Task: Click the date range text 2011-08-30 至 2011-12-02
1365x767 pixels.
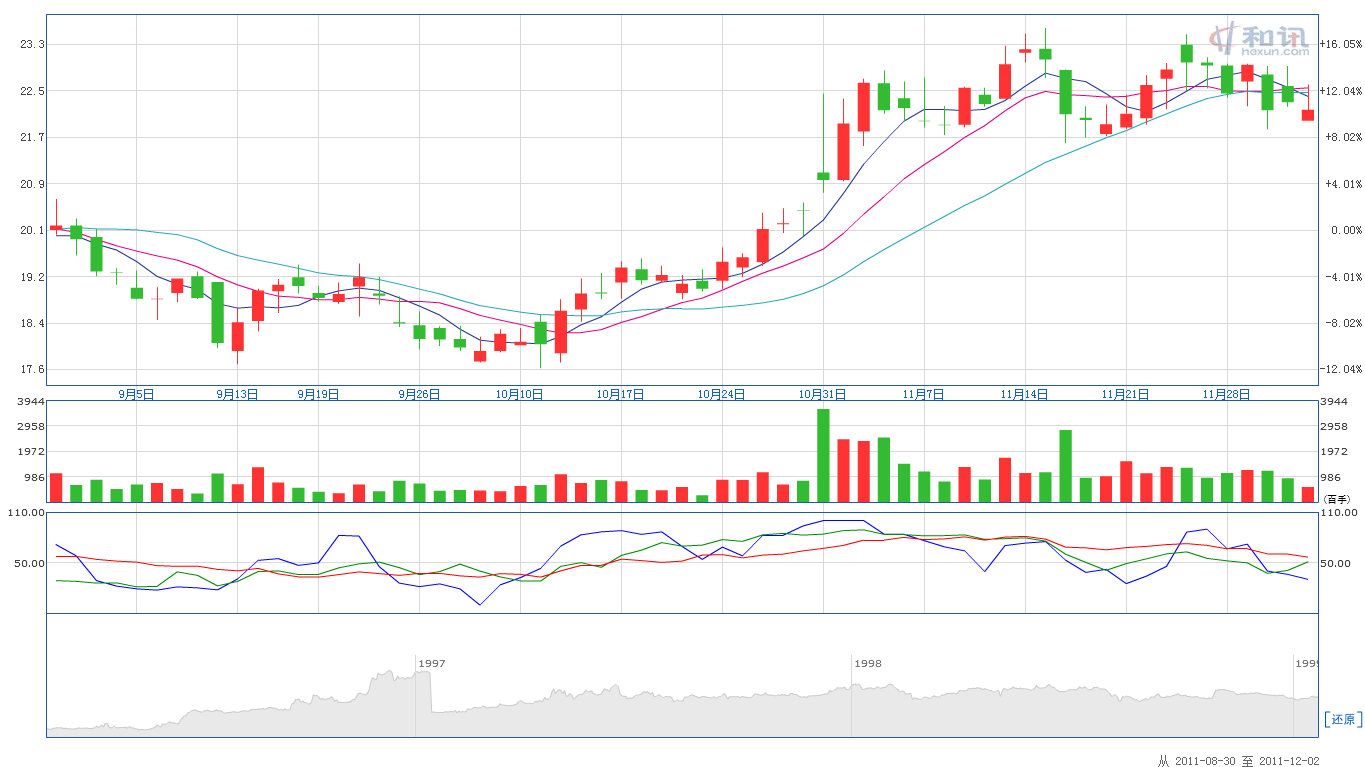Action: click(x=1239, y=760)
